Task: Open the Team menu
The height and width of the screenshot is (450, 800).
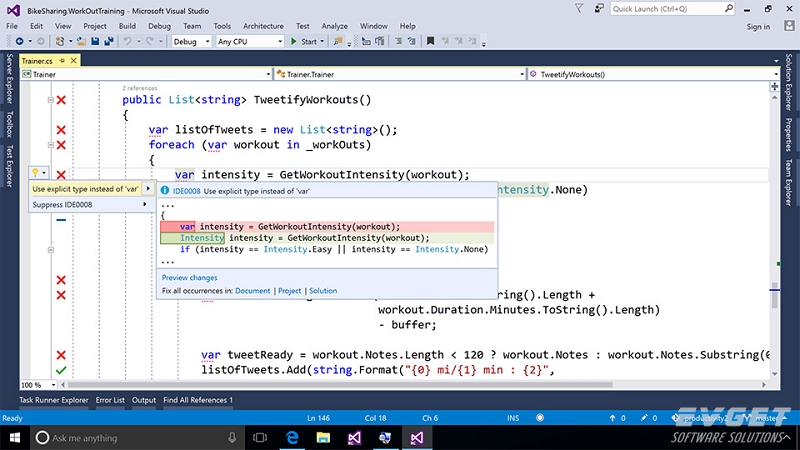Action: pos(192,26)
